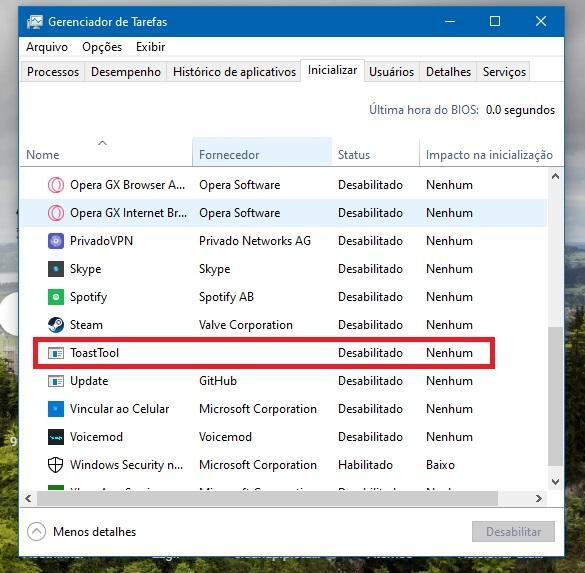The height and width of the screenshot is (573, 585).
Task: Collapse view with Menos detalhes arrow
Action: pos(36,531)
